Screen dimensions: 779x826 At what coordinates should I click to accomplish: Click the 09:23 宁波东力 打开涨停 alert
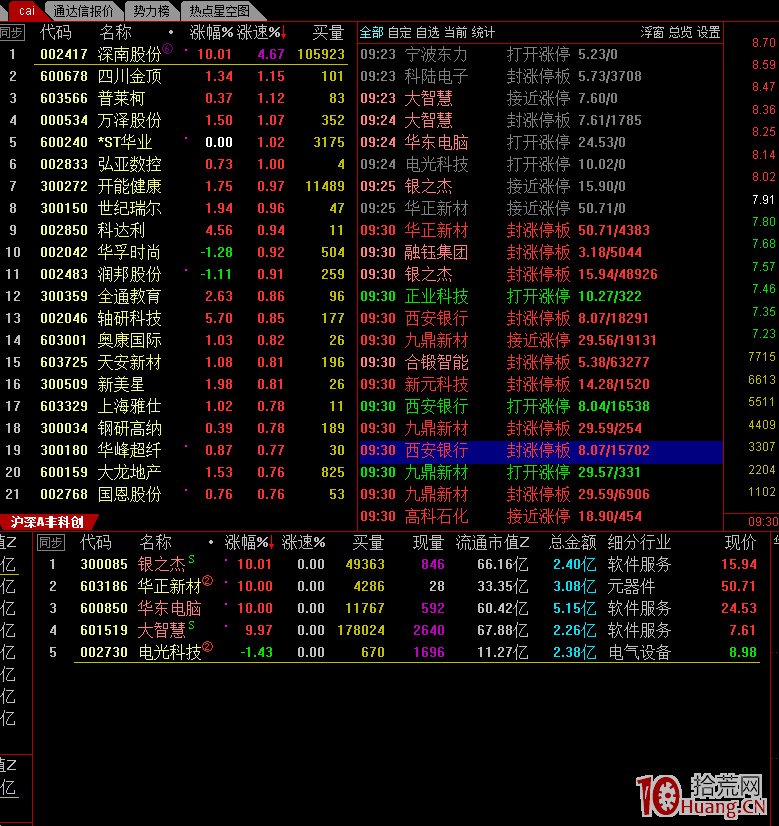[x=541, y=54]
